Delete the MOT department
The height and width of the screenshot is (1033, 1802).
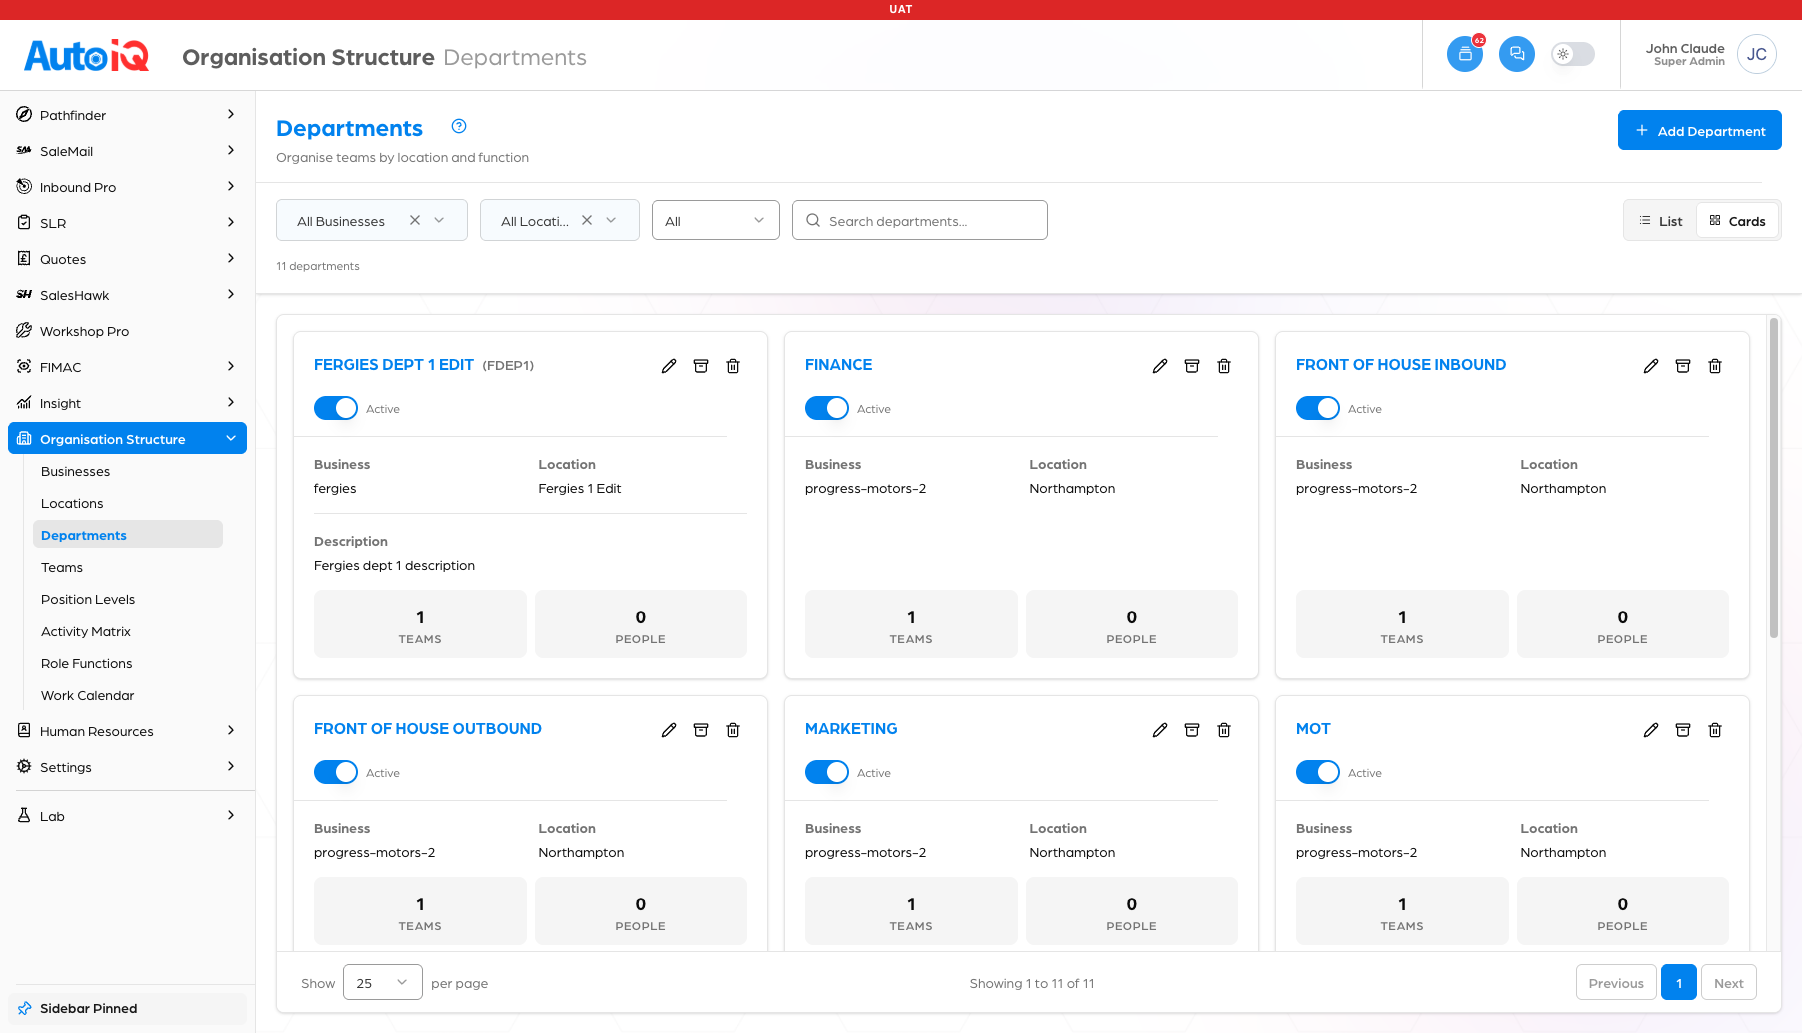[1715, 730]
